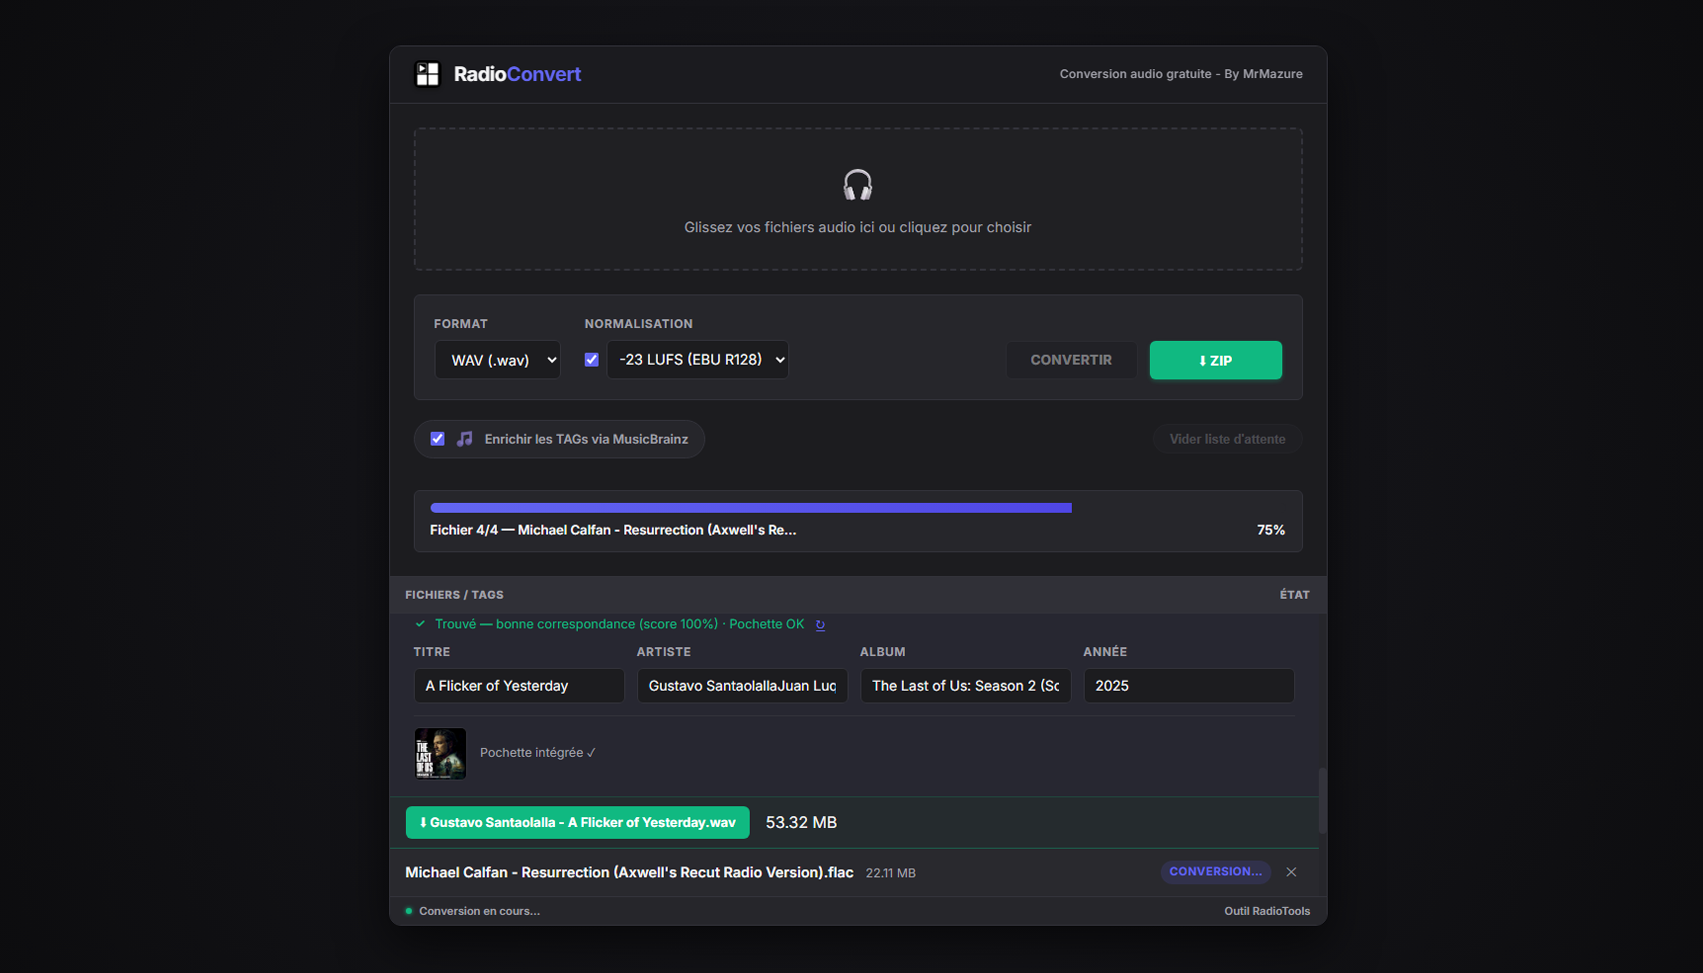Disable Enrichir les TAGs via MusicBrainz checkbox
Image resolution: width=1703 pixels, height=973 pixels.
tap(437, 439)
